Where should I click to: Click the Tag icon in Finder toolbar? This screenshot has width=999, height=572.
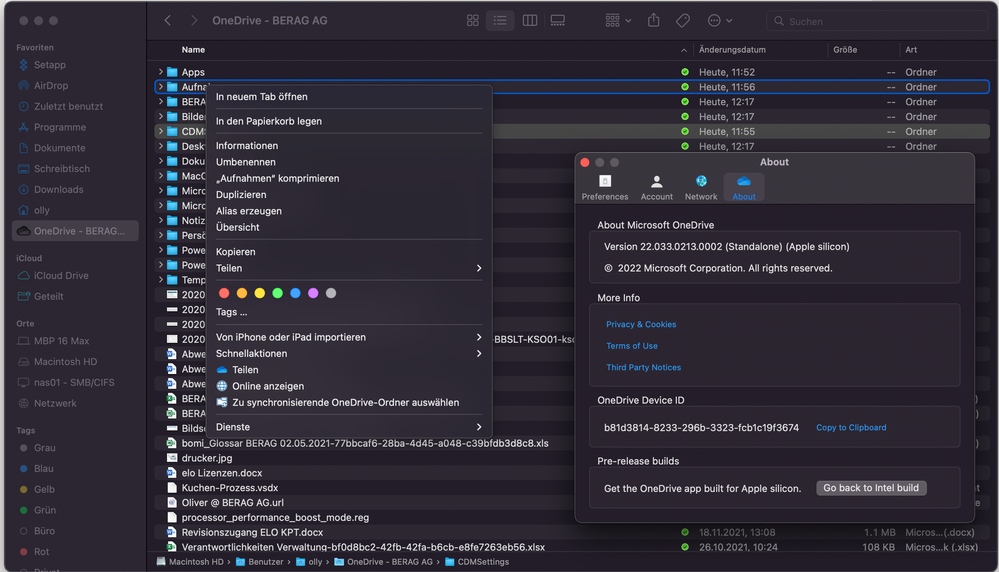683,21
